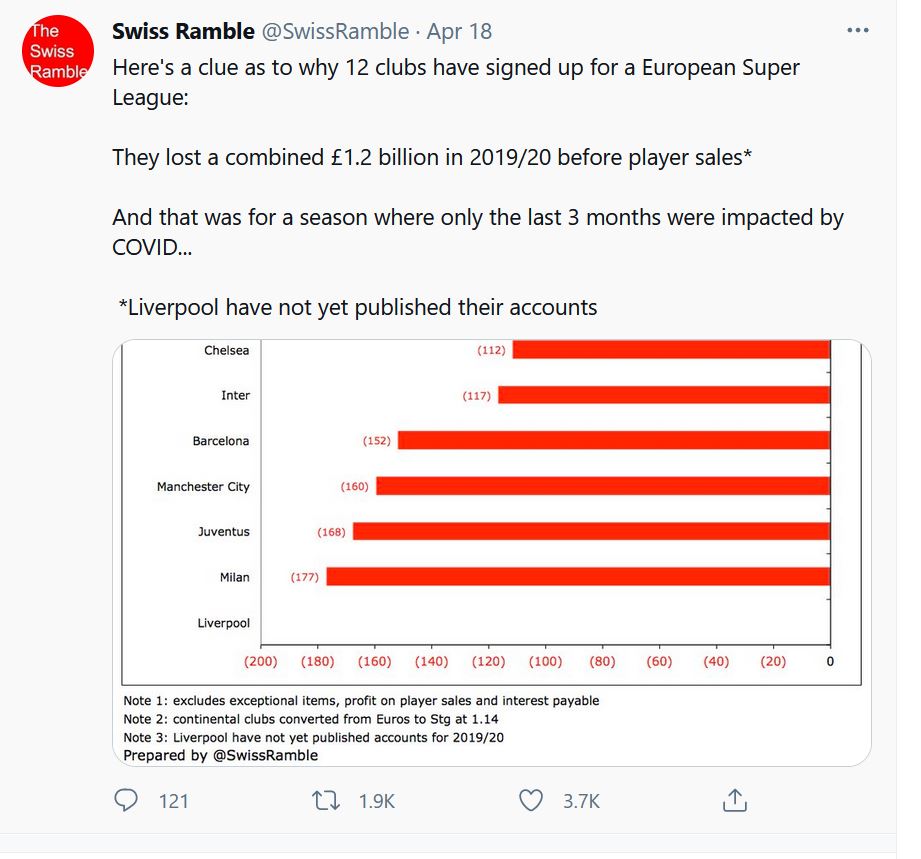This screenshot has height=859, width=921.
Task: Click the reply speech bubble icon
Action: click(127, 800)
